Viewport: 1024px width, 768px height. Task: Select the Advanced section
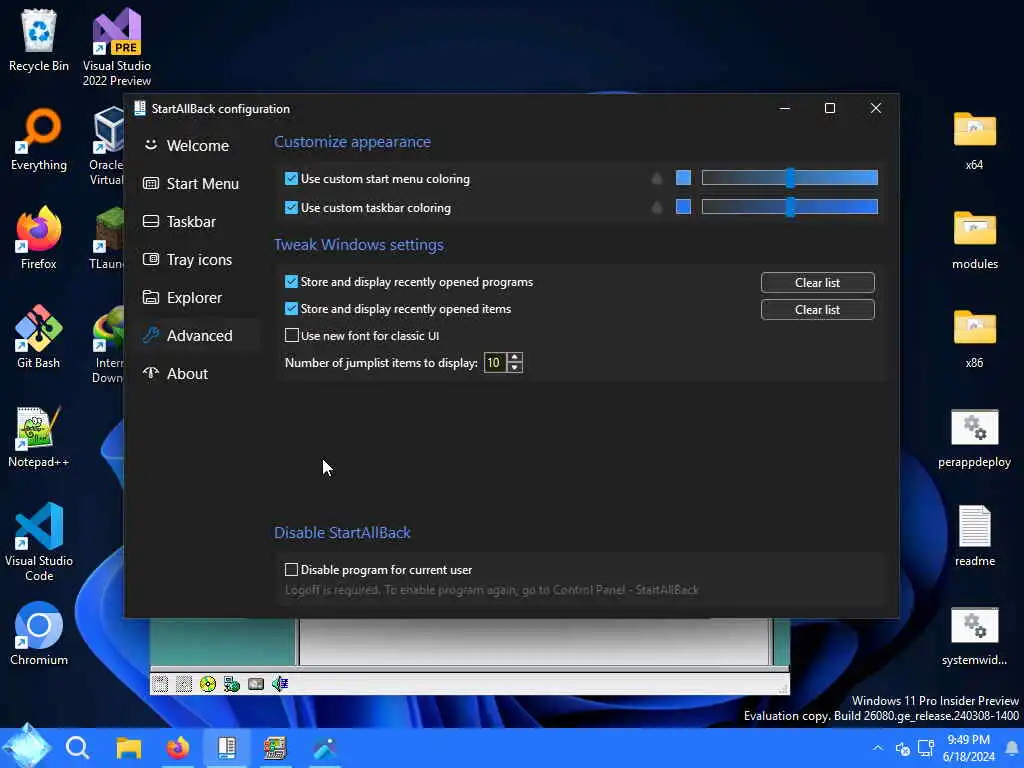click(199, 336)
